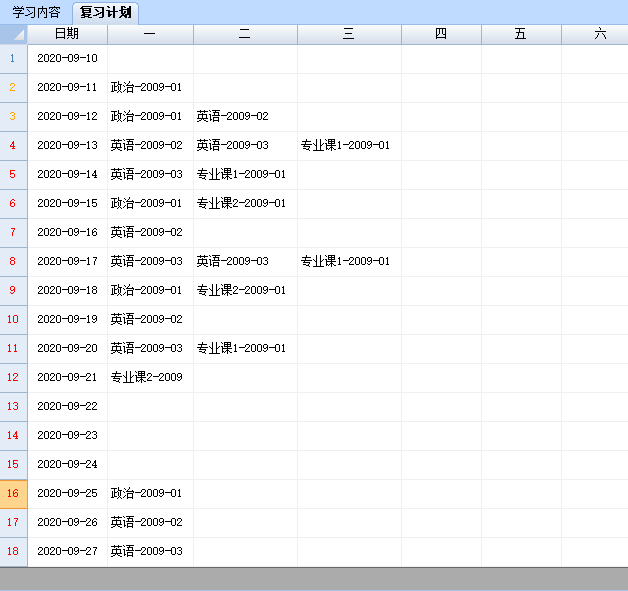Click 政治-2009-01 in the 2020-09-11 row
The width and height of the screenshot is (628, 591).
150,88
